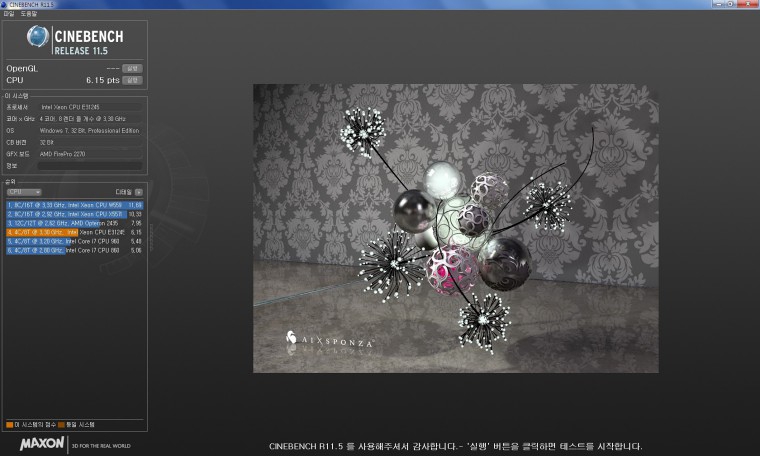Click the CB version field 32 Bit
Viewport: 760px width, 456px height.
coord(90,142)
